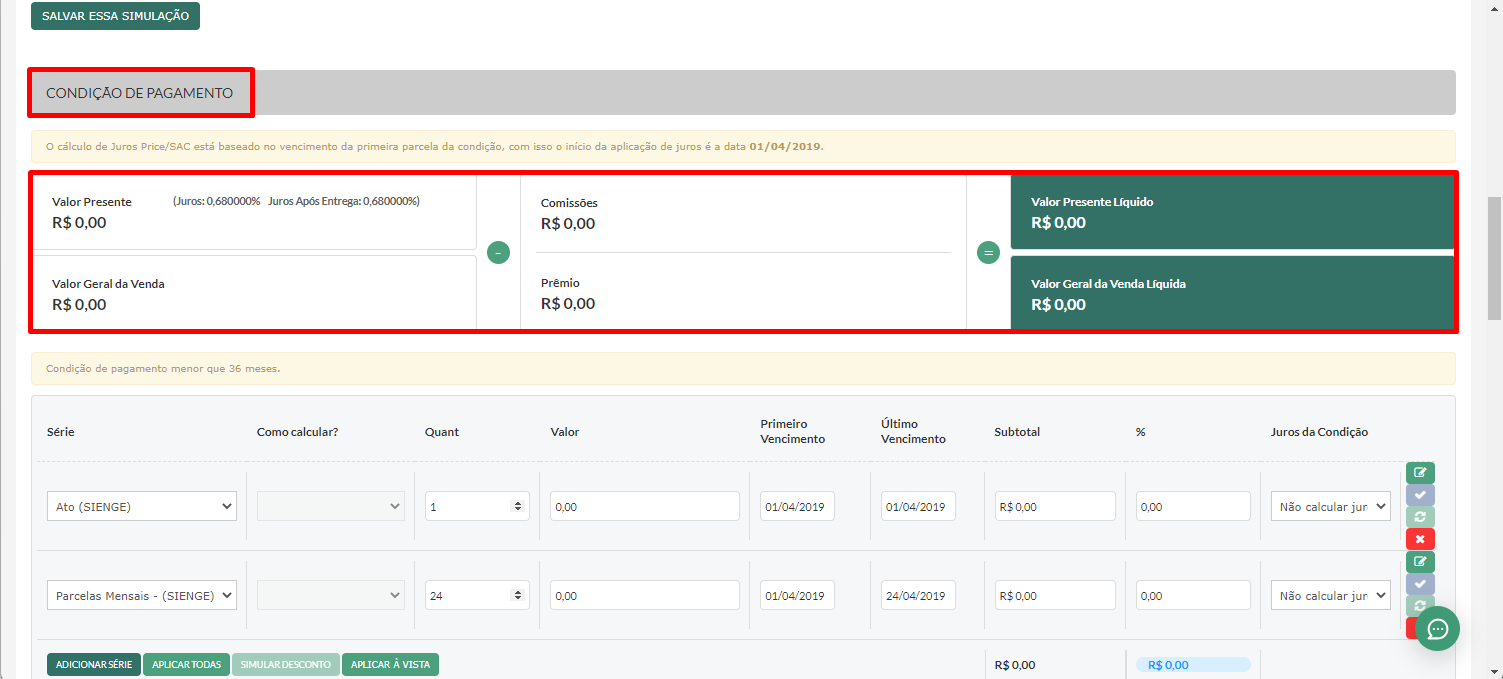
Task: Click quantity stepper showing 24
Action: click(517, 595)
